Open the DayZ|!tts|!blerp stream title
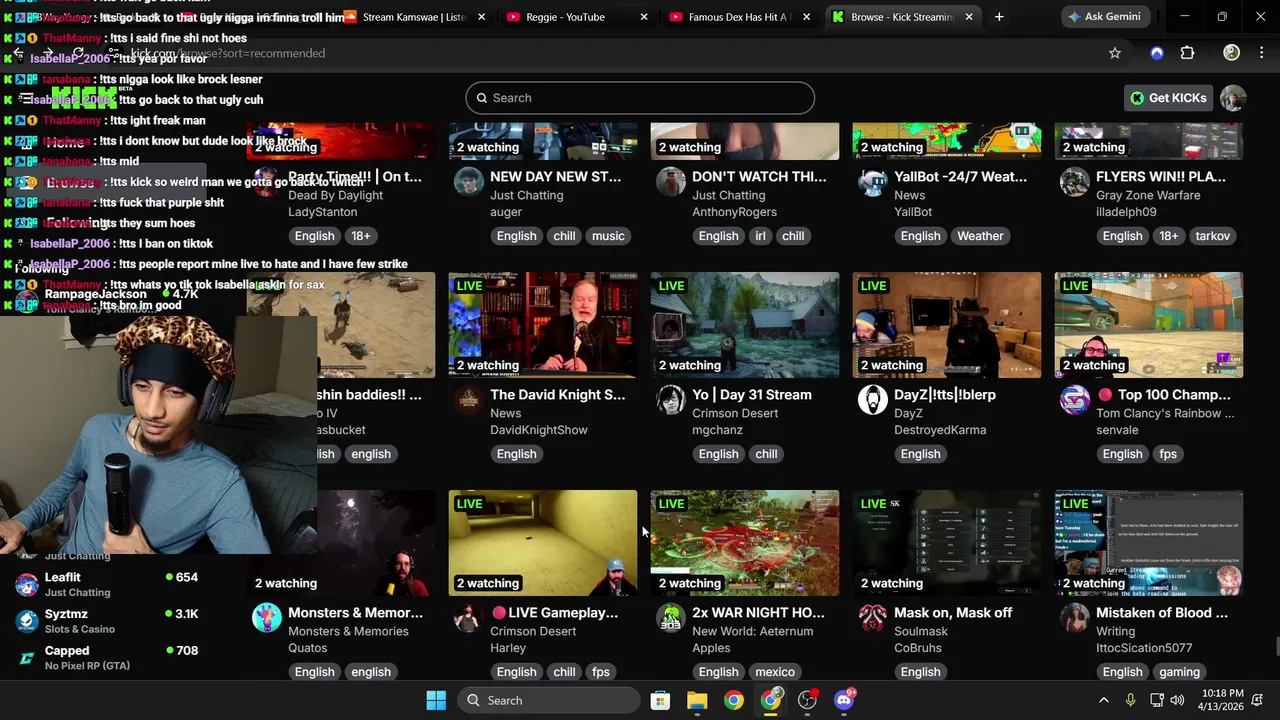 pos(945,395)
